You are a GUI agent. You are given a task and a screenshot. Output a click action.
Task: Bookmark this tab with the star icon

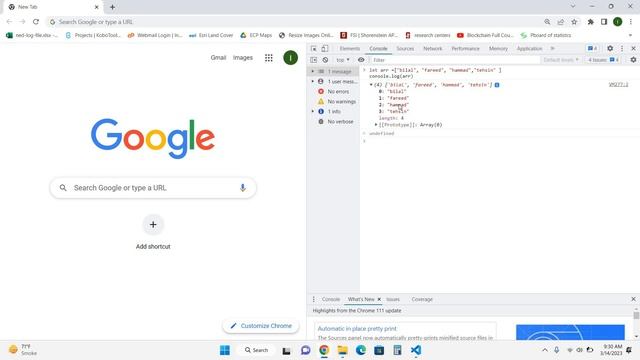coord(574,22)
